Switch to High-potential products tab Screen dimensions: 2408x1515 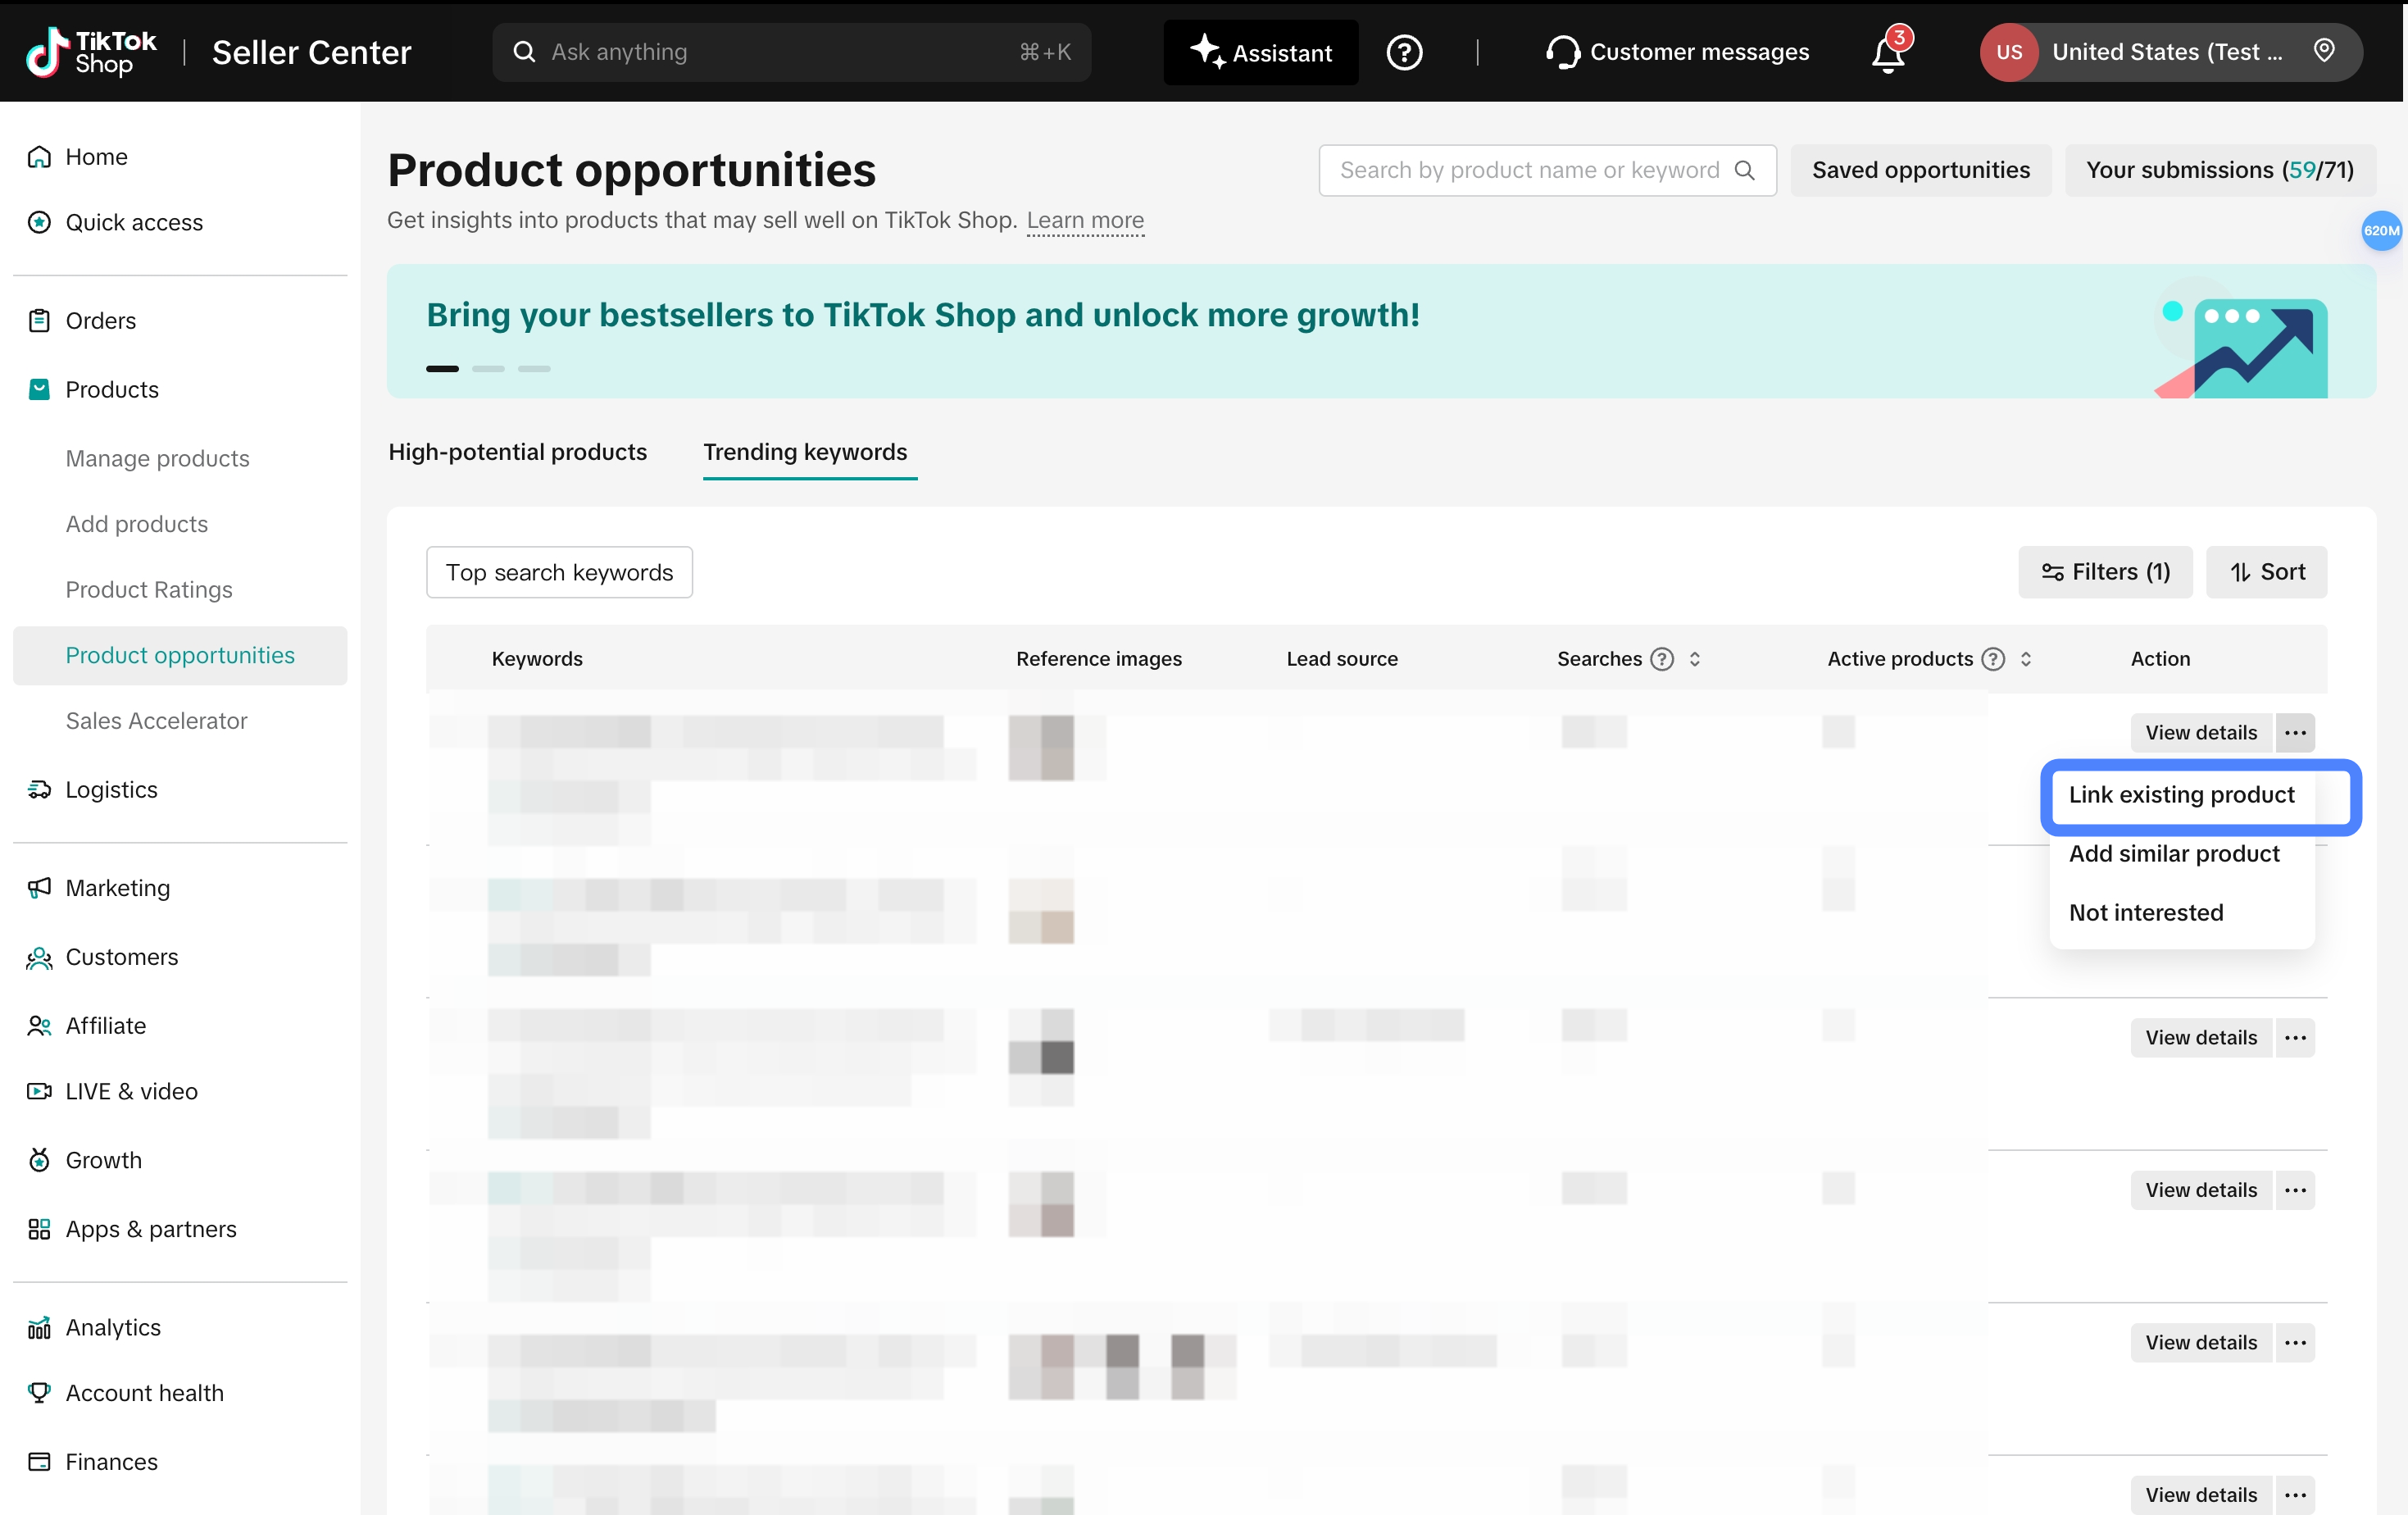click(x=517, y=452)
